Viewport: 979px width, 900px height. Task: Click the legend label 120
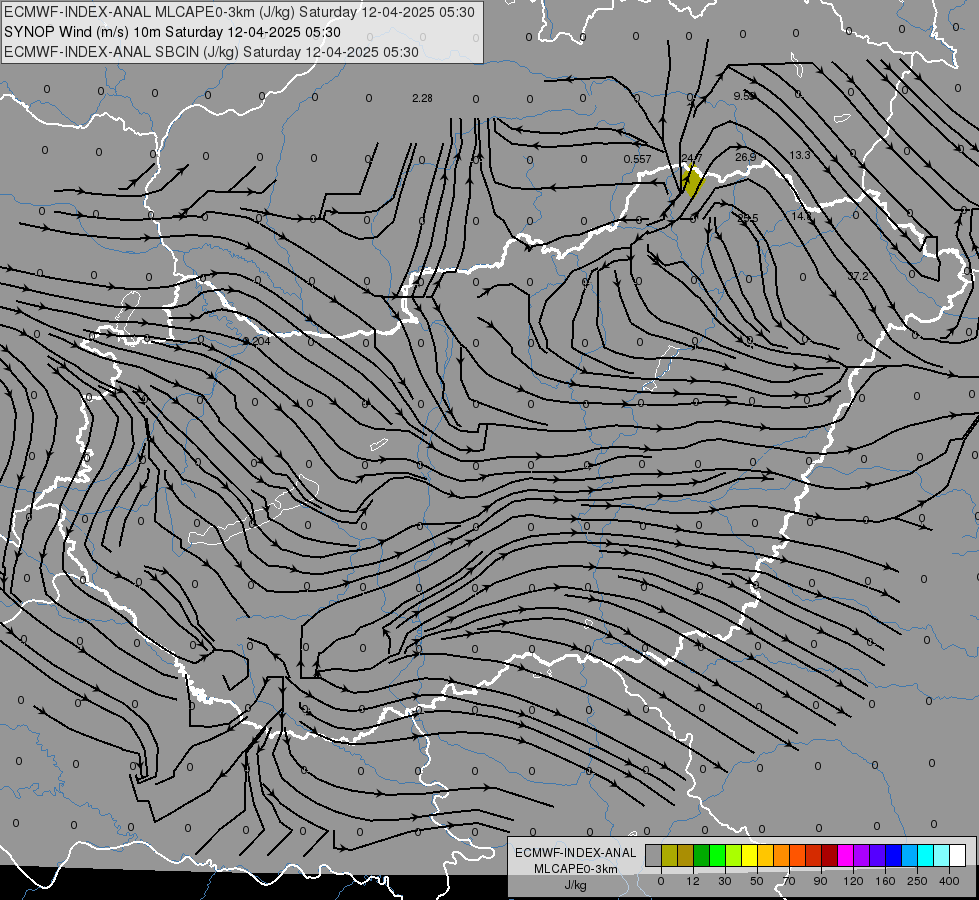pyautogui.click(x=853, y=881)
